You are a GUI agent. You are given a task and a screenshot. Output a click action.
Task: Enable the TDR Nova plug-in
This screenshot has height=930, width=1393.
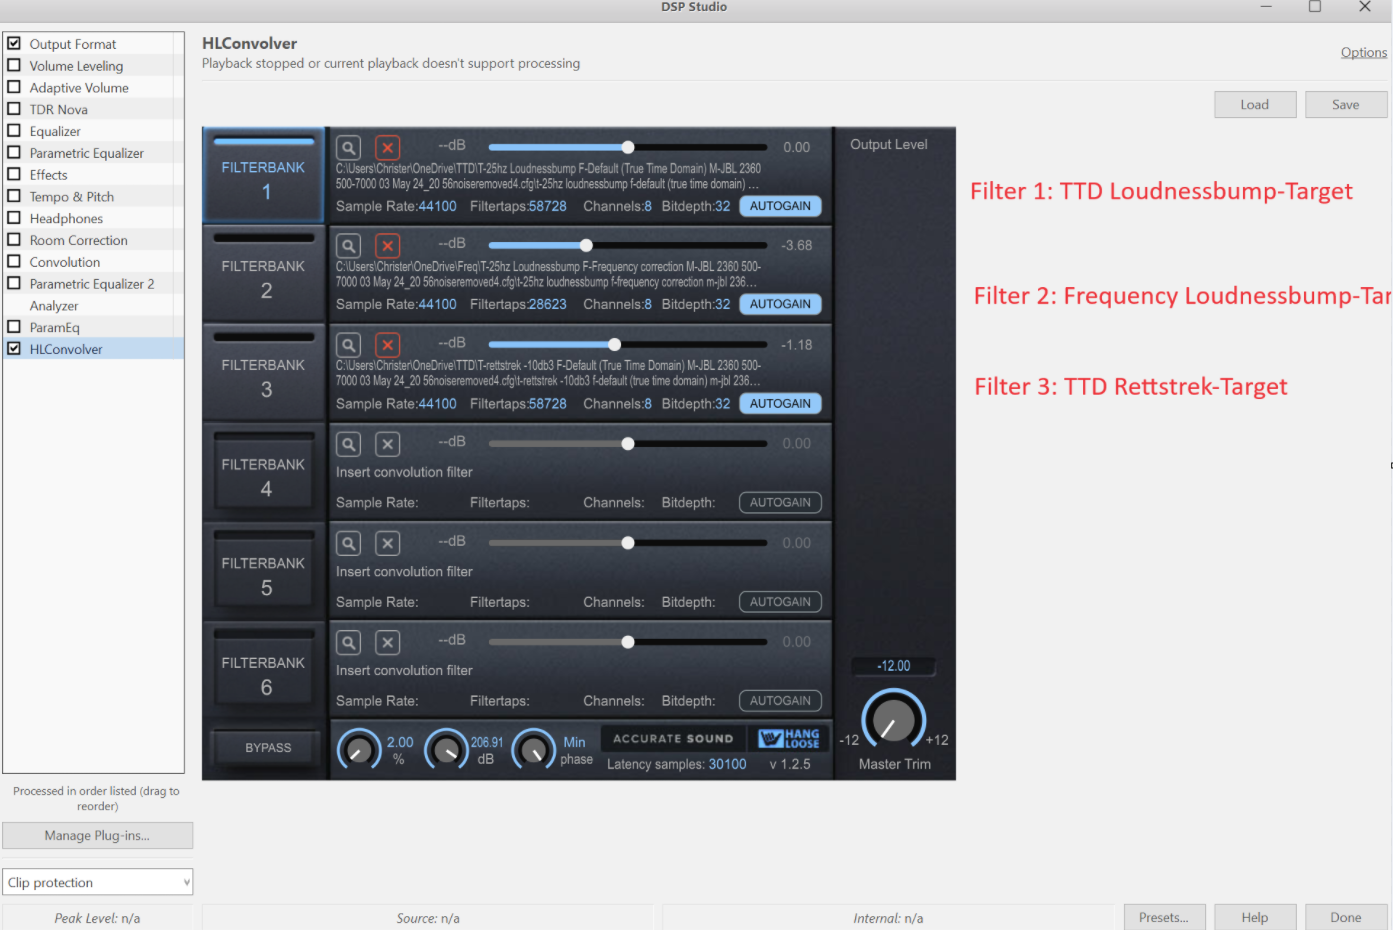coord(14,109)
